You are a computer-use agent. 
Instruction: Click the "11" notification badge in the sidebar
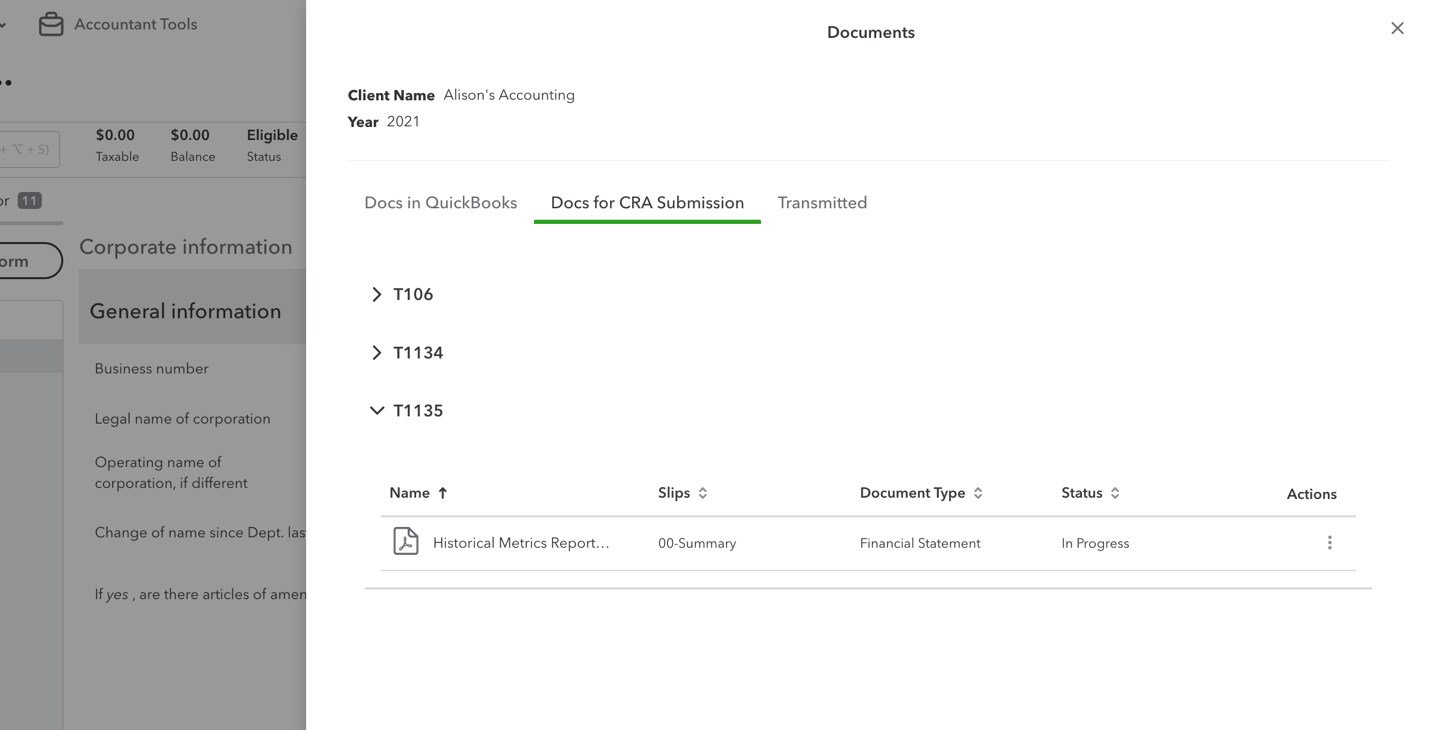click(x=27, y=201)
